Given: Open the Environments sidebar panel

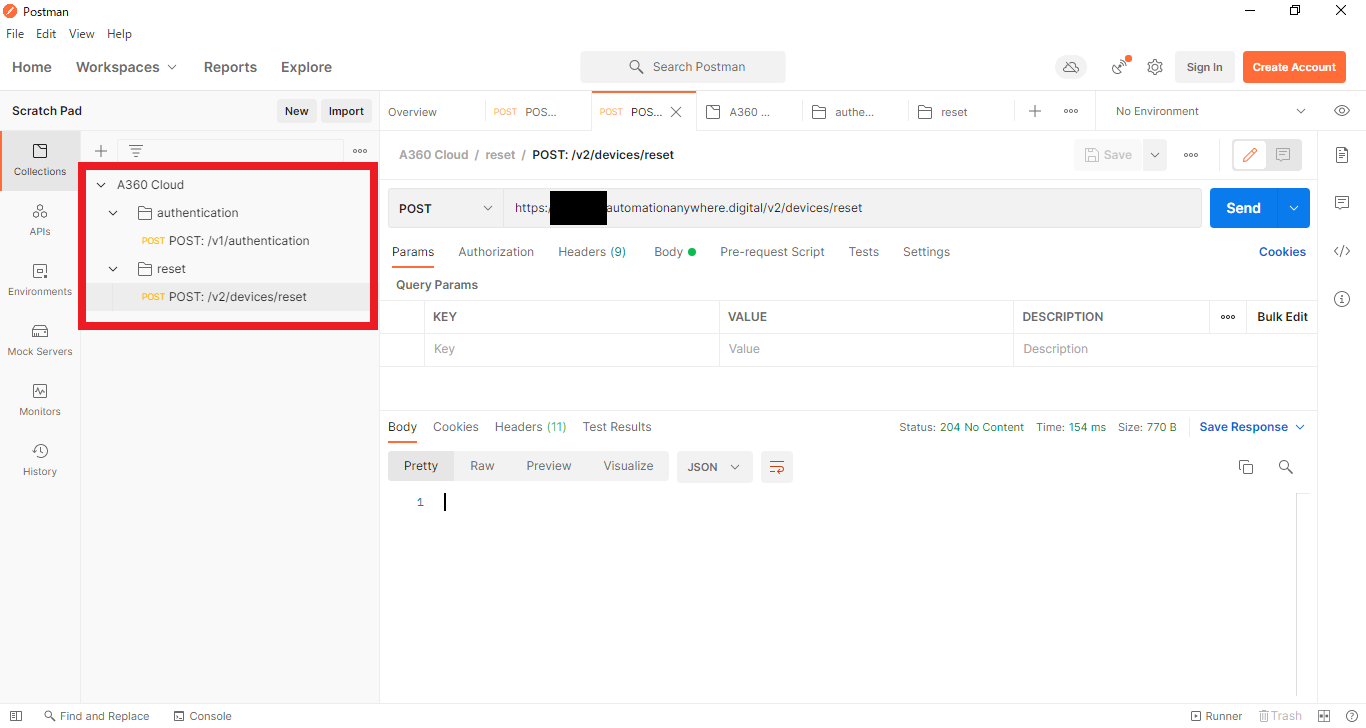Looking at the screenshot, I should point(40,280).
